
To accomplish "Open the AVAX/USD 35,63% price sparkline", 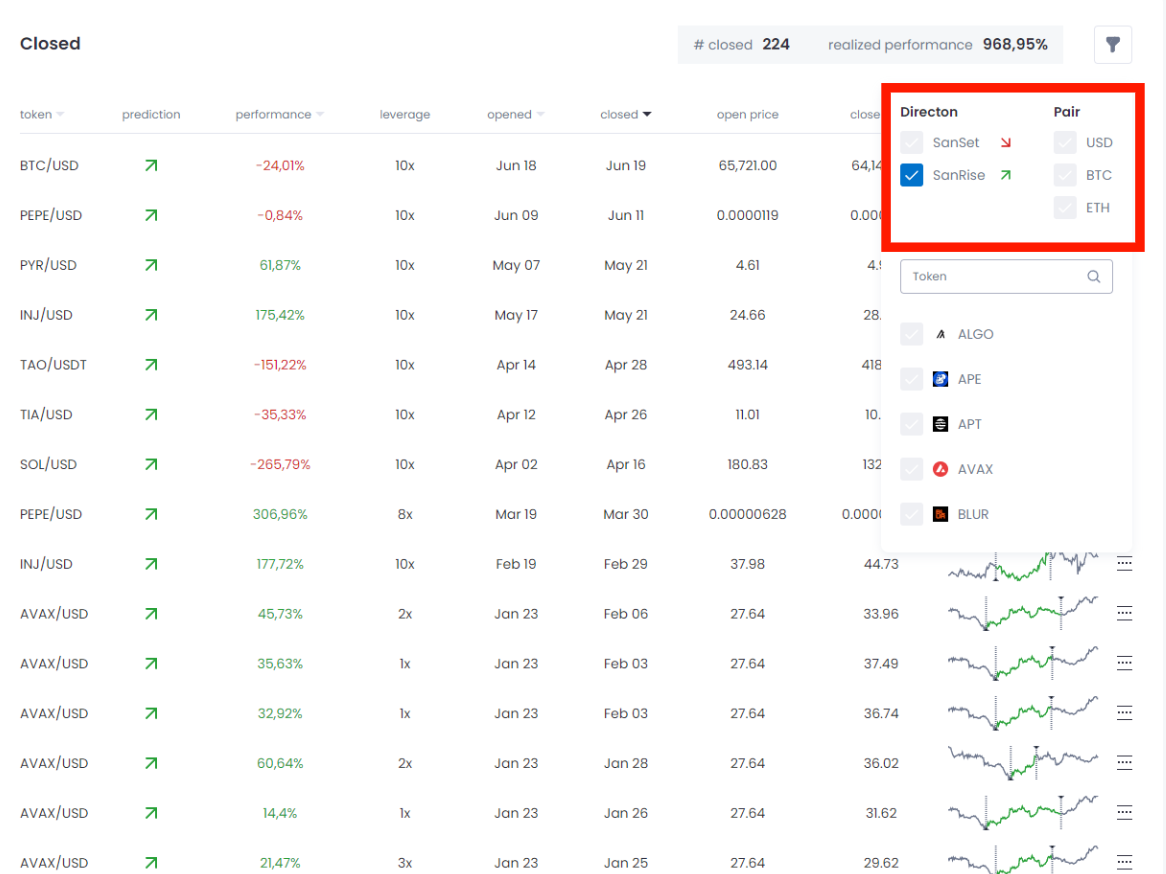I will [x=1022, y=663].
